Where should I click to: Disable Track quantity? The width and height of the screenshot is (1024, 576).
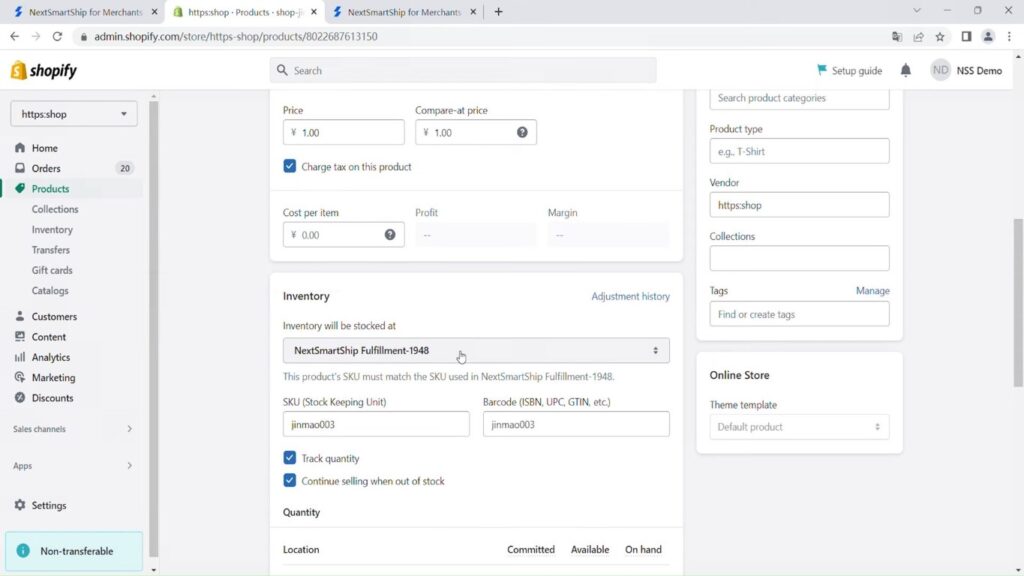point(290,458)
